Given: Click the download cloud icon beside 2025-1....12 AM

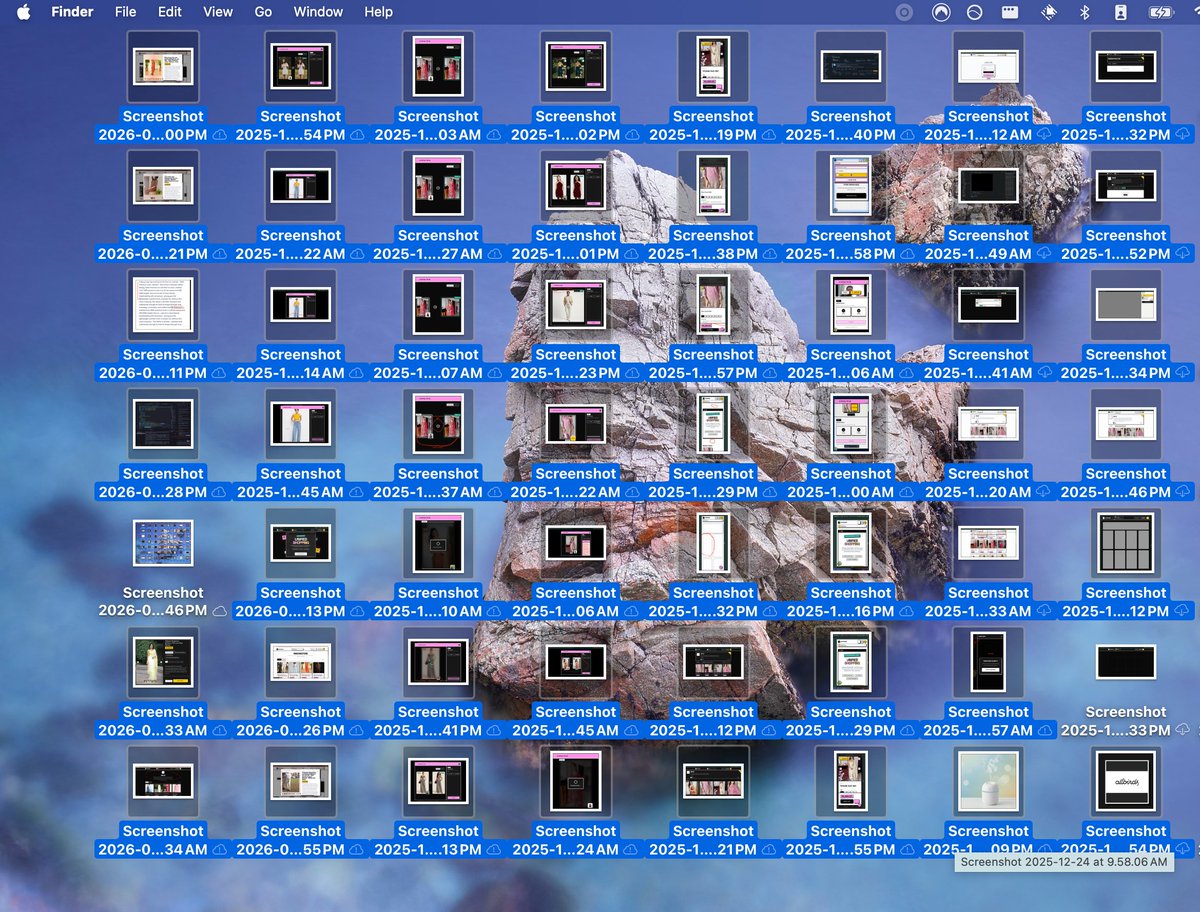Looking at the screenshot, I should (1045, 134).
